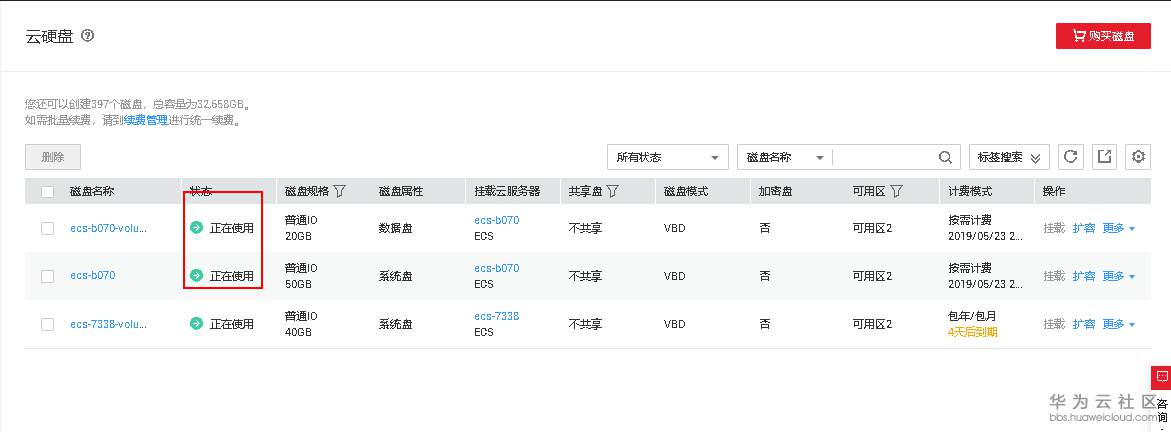Click status icon for ecs-7338-volu... row
This screenshot has height=432, width=1171.
pyautogui.click(x=196, y=324)
